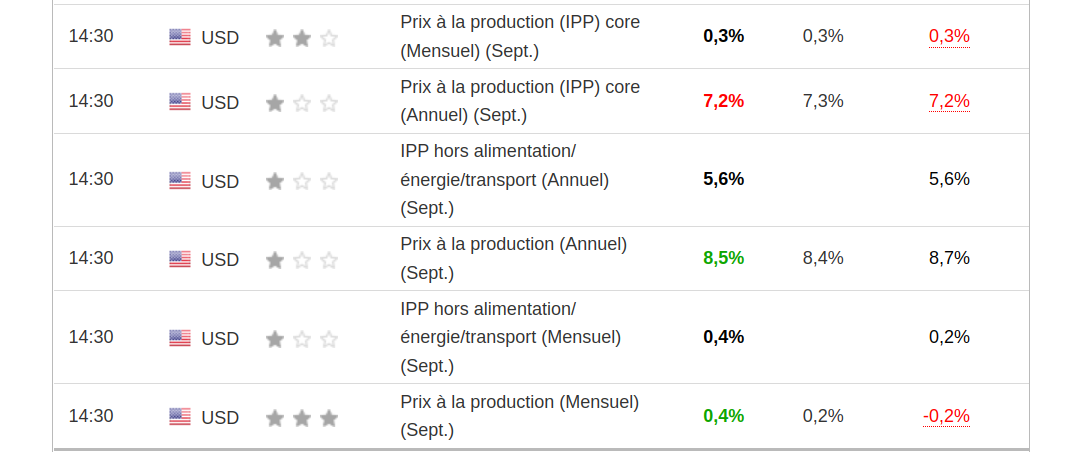The height and width of the screenshot is (452, 1077).
Task: Click the star rating for Prix à la production (Annuel)
Action: pyautogui.click(x=302, y=260)
